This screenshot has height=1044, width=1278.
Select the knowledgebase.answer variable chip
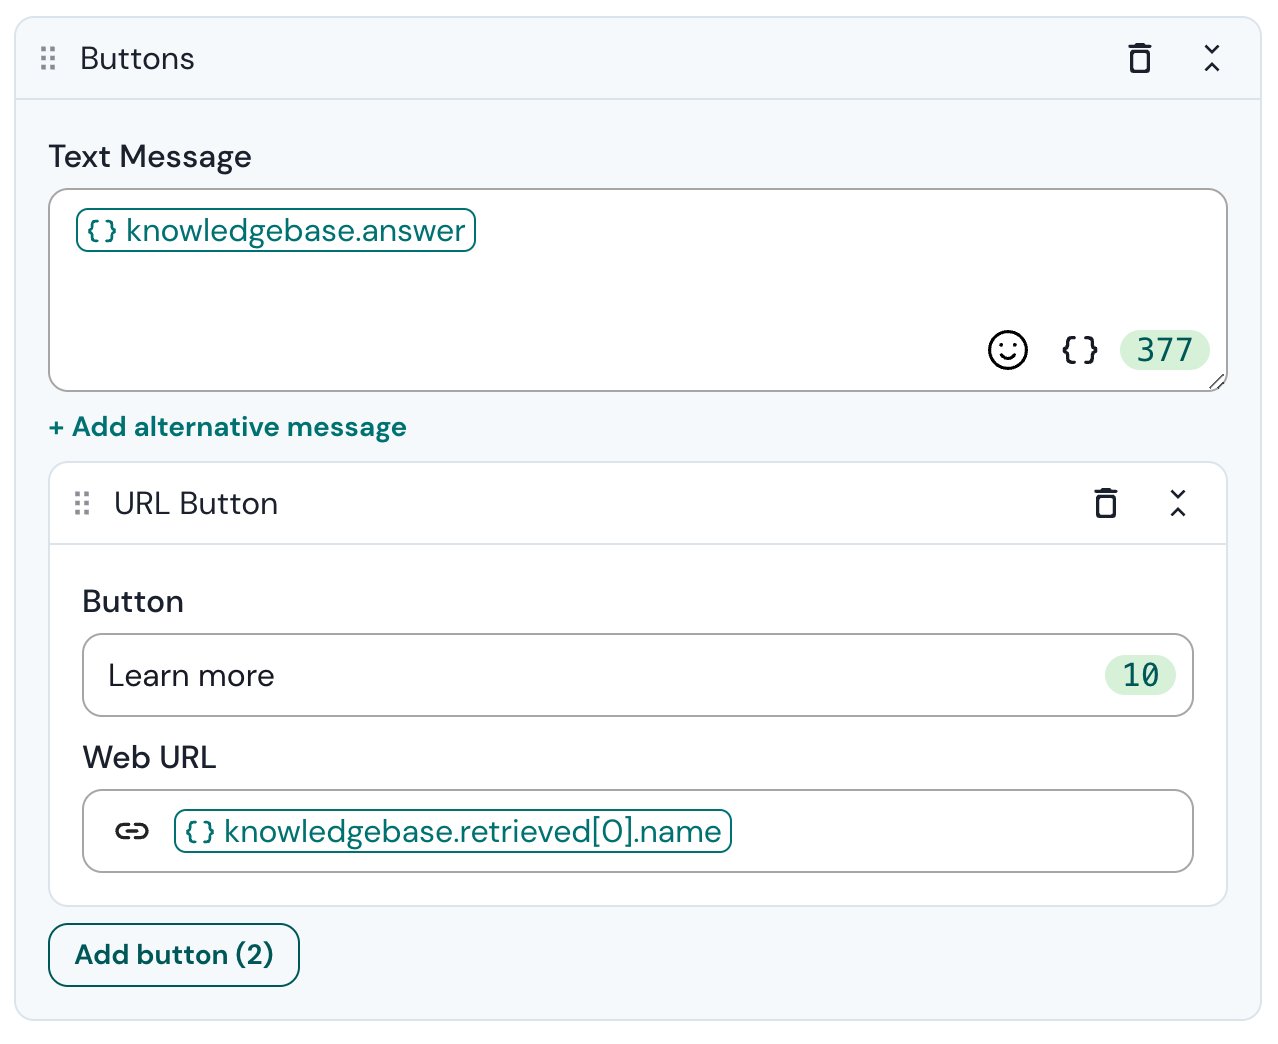tap(275, 229)
